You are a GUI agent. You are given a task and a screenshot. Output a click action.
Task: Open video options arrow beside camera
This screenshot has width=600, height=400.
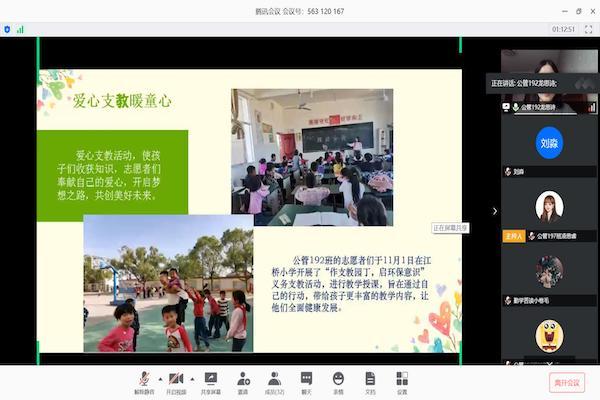point(192,379)
